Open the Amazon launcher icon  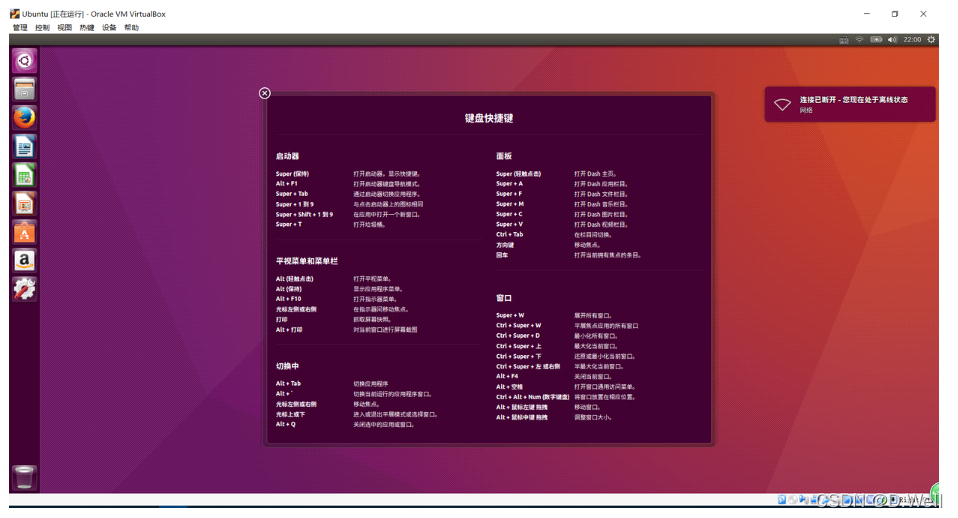click(24, 261)
